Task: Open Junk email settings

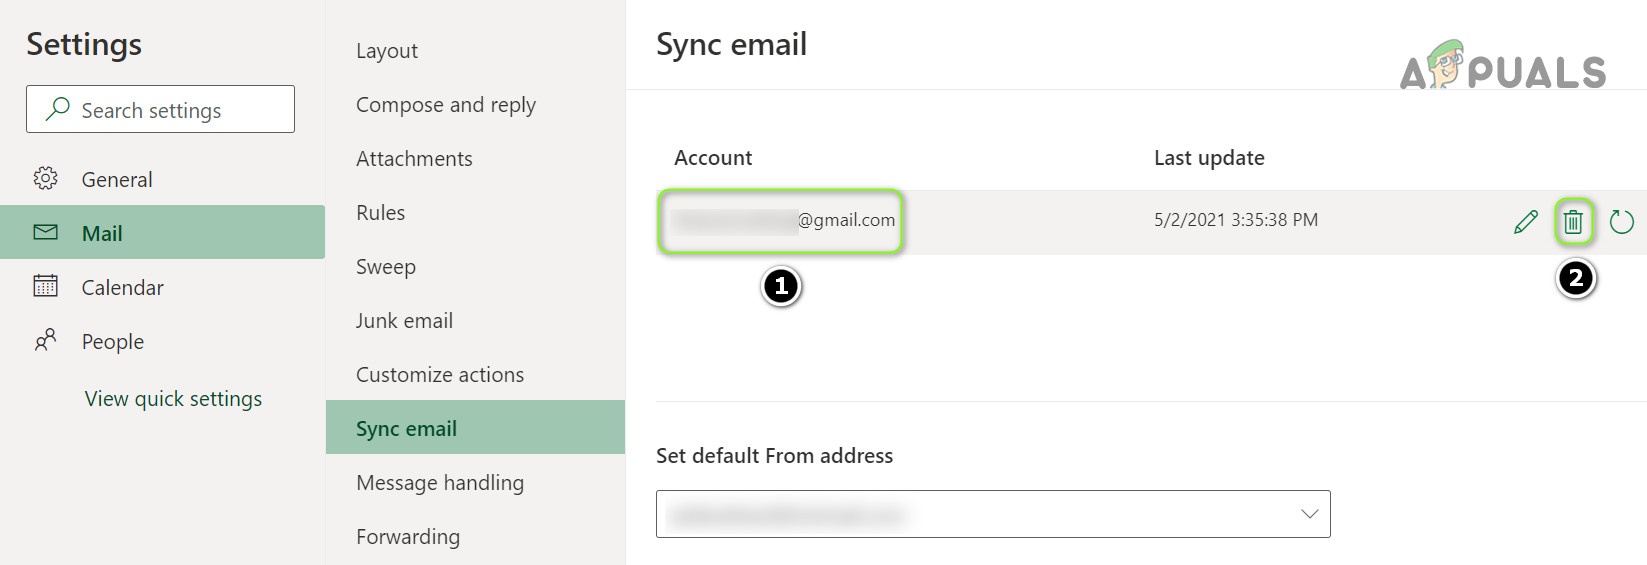Action: point(404,321)
